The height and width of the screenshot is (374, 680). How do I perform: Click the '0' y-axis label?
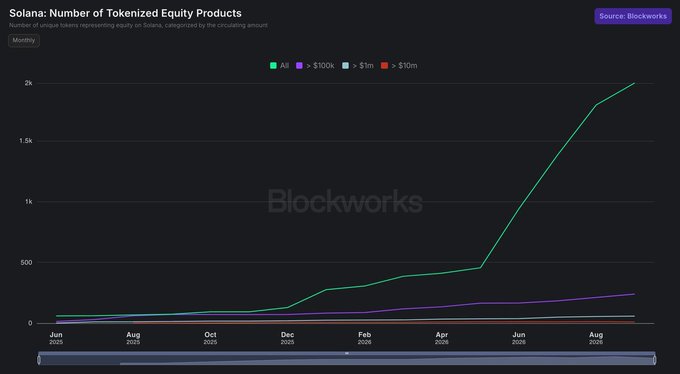30,323
